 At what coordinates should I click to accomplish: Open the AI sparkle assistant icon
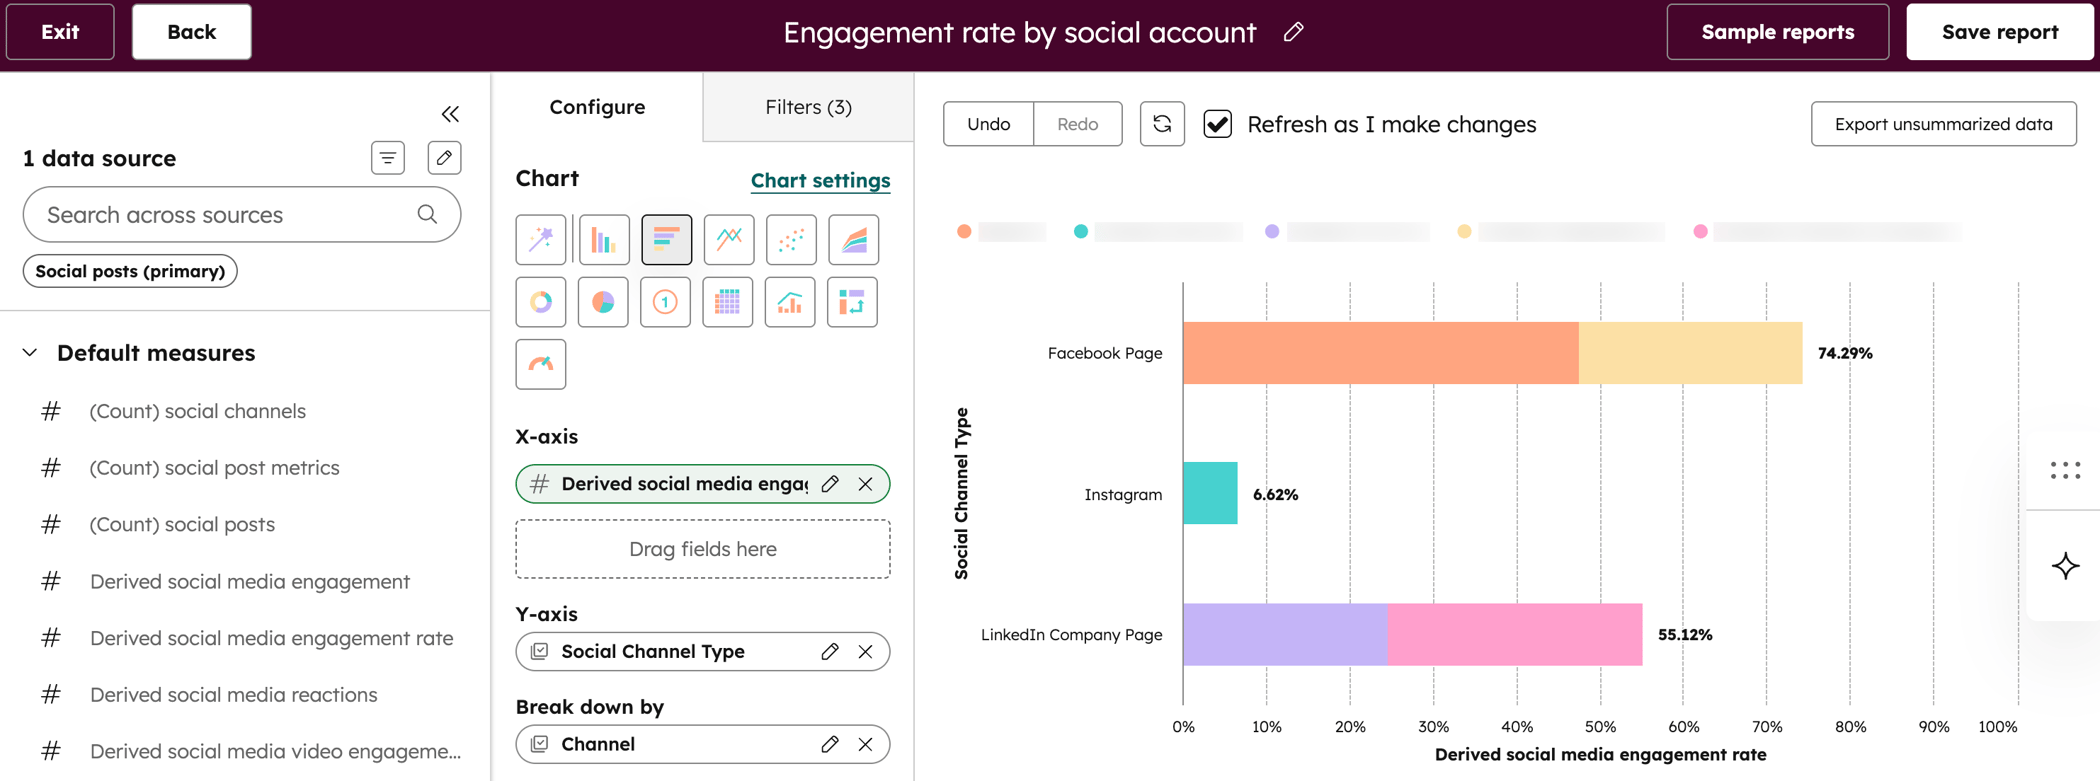point(2065,566)
